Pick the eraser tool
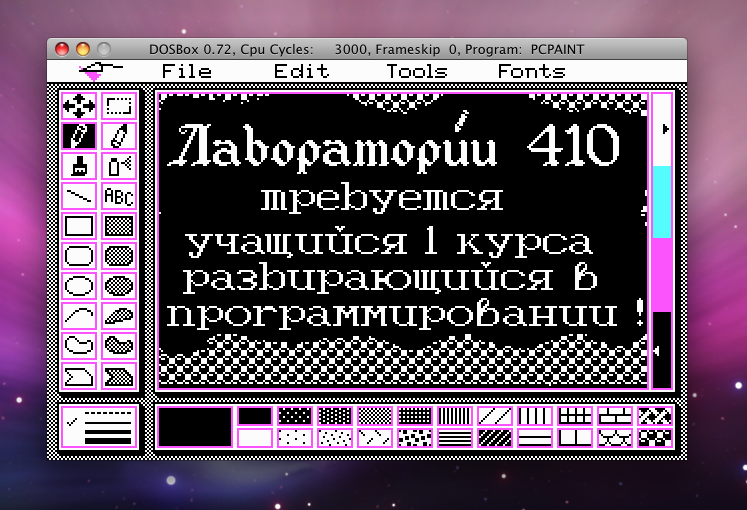747x510 pixels. point(119,135)
